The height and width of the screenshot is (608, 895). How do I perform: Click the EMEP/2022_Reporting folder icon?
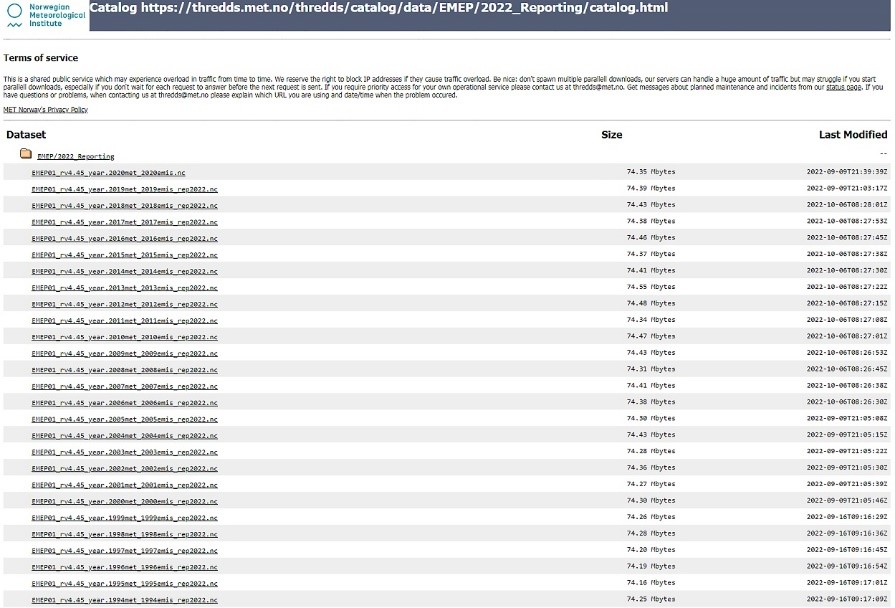(26, 155)
